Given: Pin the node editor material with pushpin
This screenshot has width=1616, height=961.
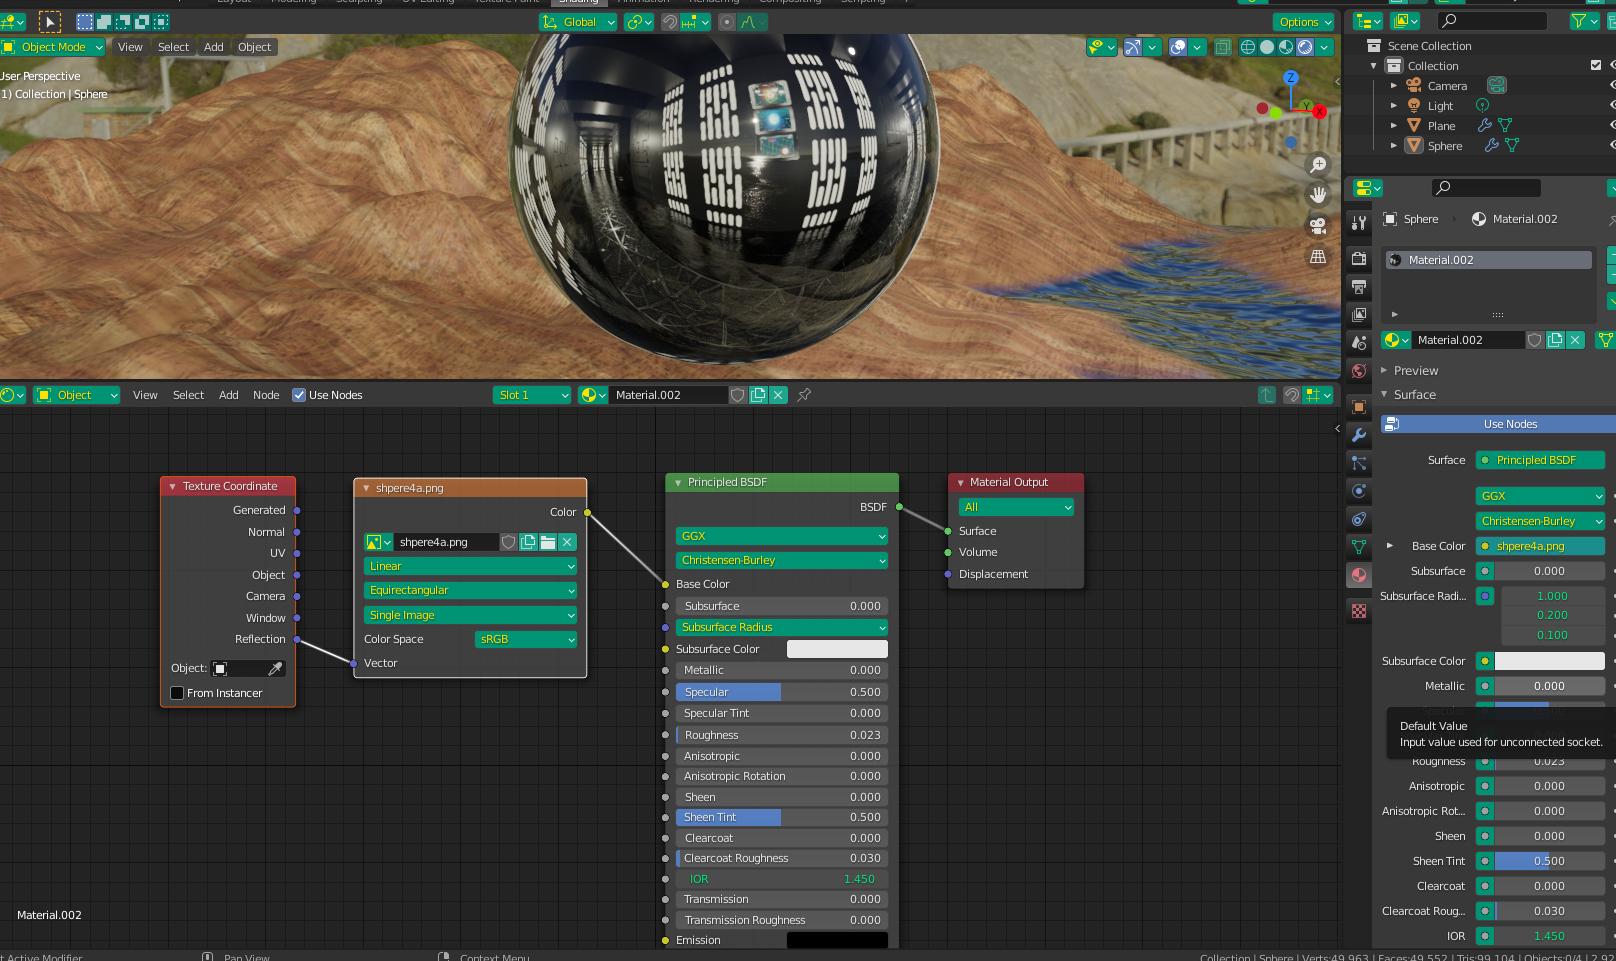Looking at the screenshot, I should (x=804, y=395).
